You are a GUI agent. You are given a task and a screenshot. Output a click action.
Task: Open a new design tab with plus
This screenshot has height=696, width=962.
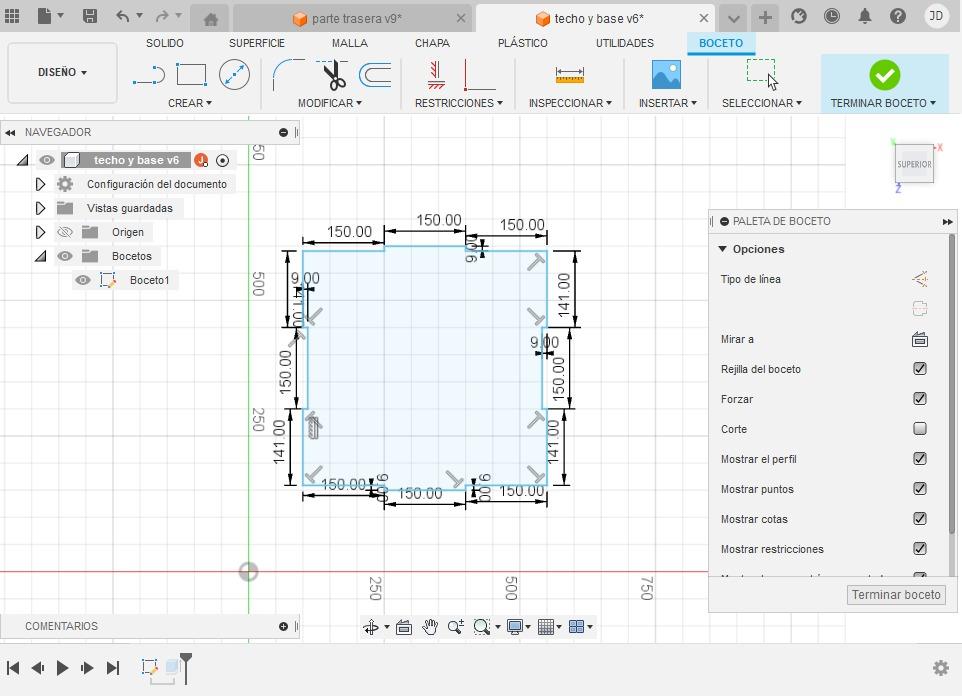click(x=764, y=17)
